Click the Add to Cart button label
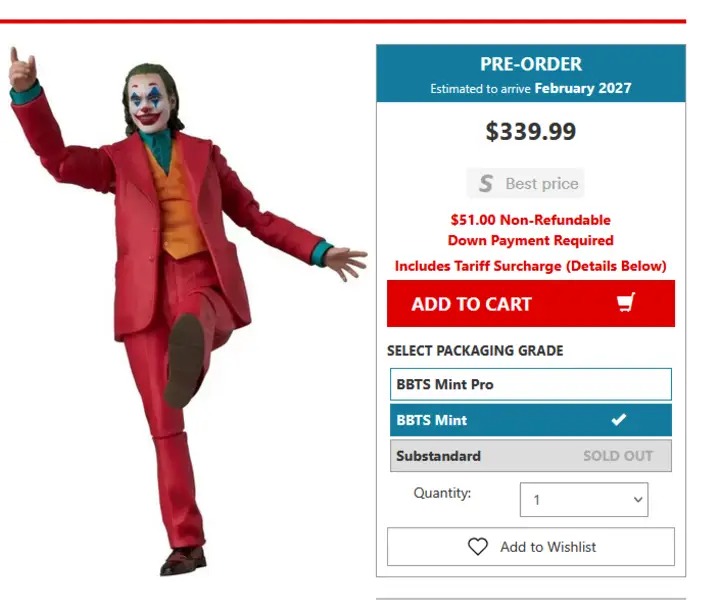 471,304
